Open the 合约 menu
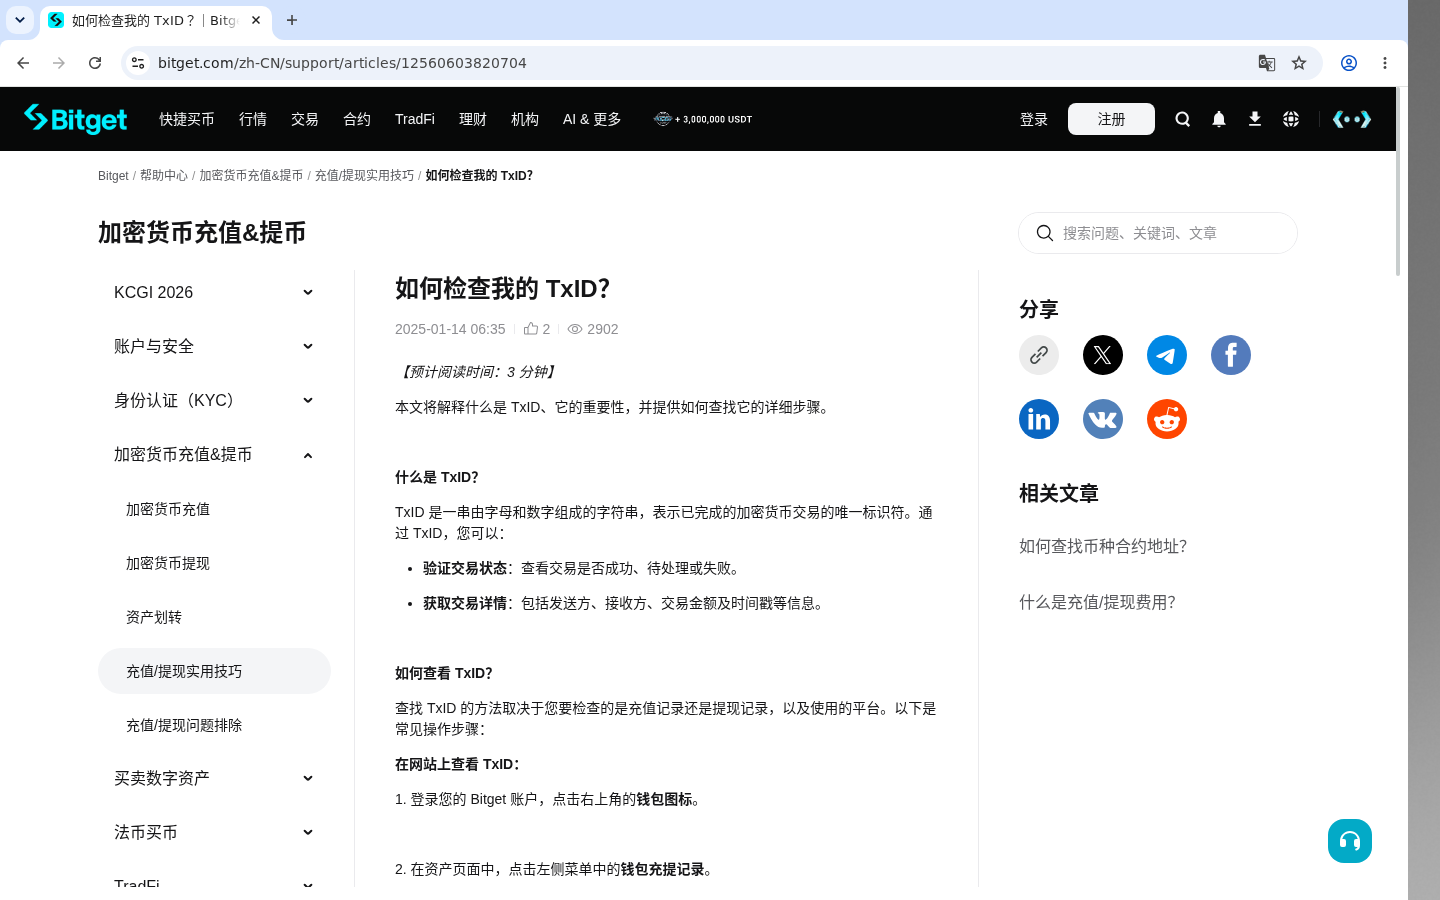 tap(357, 119)
